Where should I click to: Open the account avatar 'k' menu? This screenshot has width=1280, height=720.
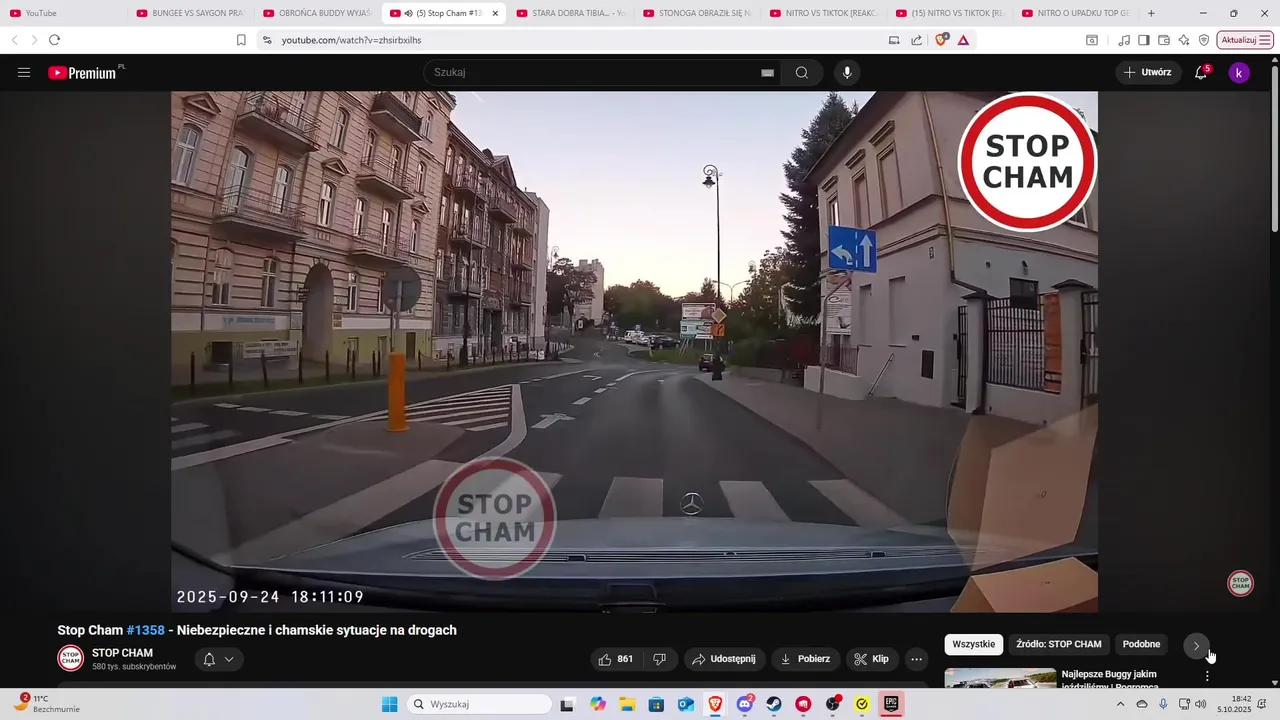click(1239, 72)
